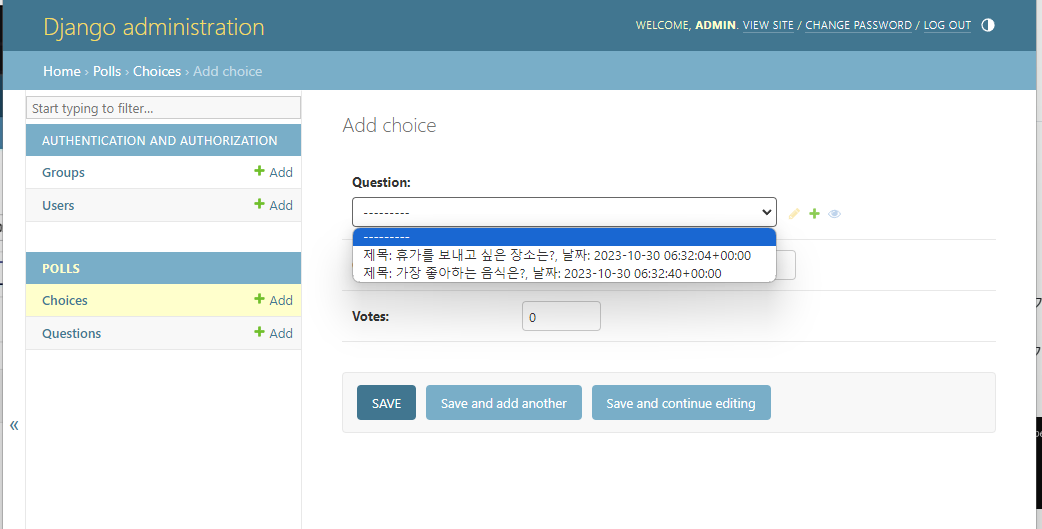Click the plus Add next to Users
The image size is (1042, 529).
coord(273,205)
